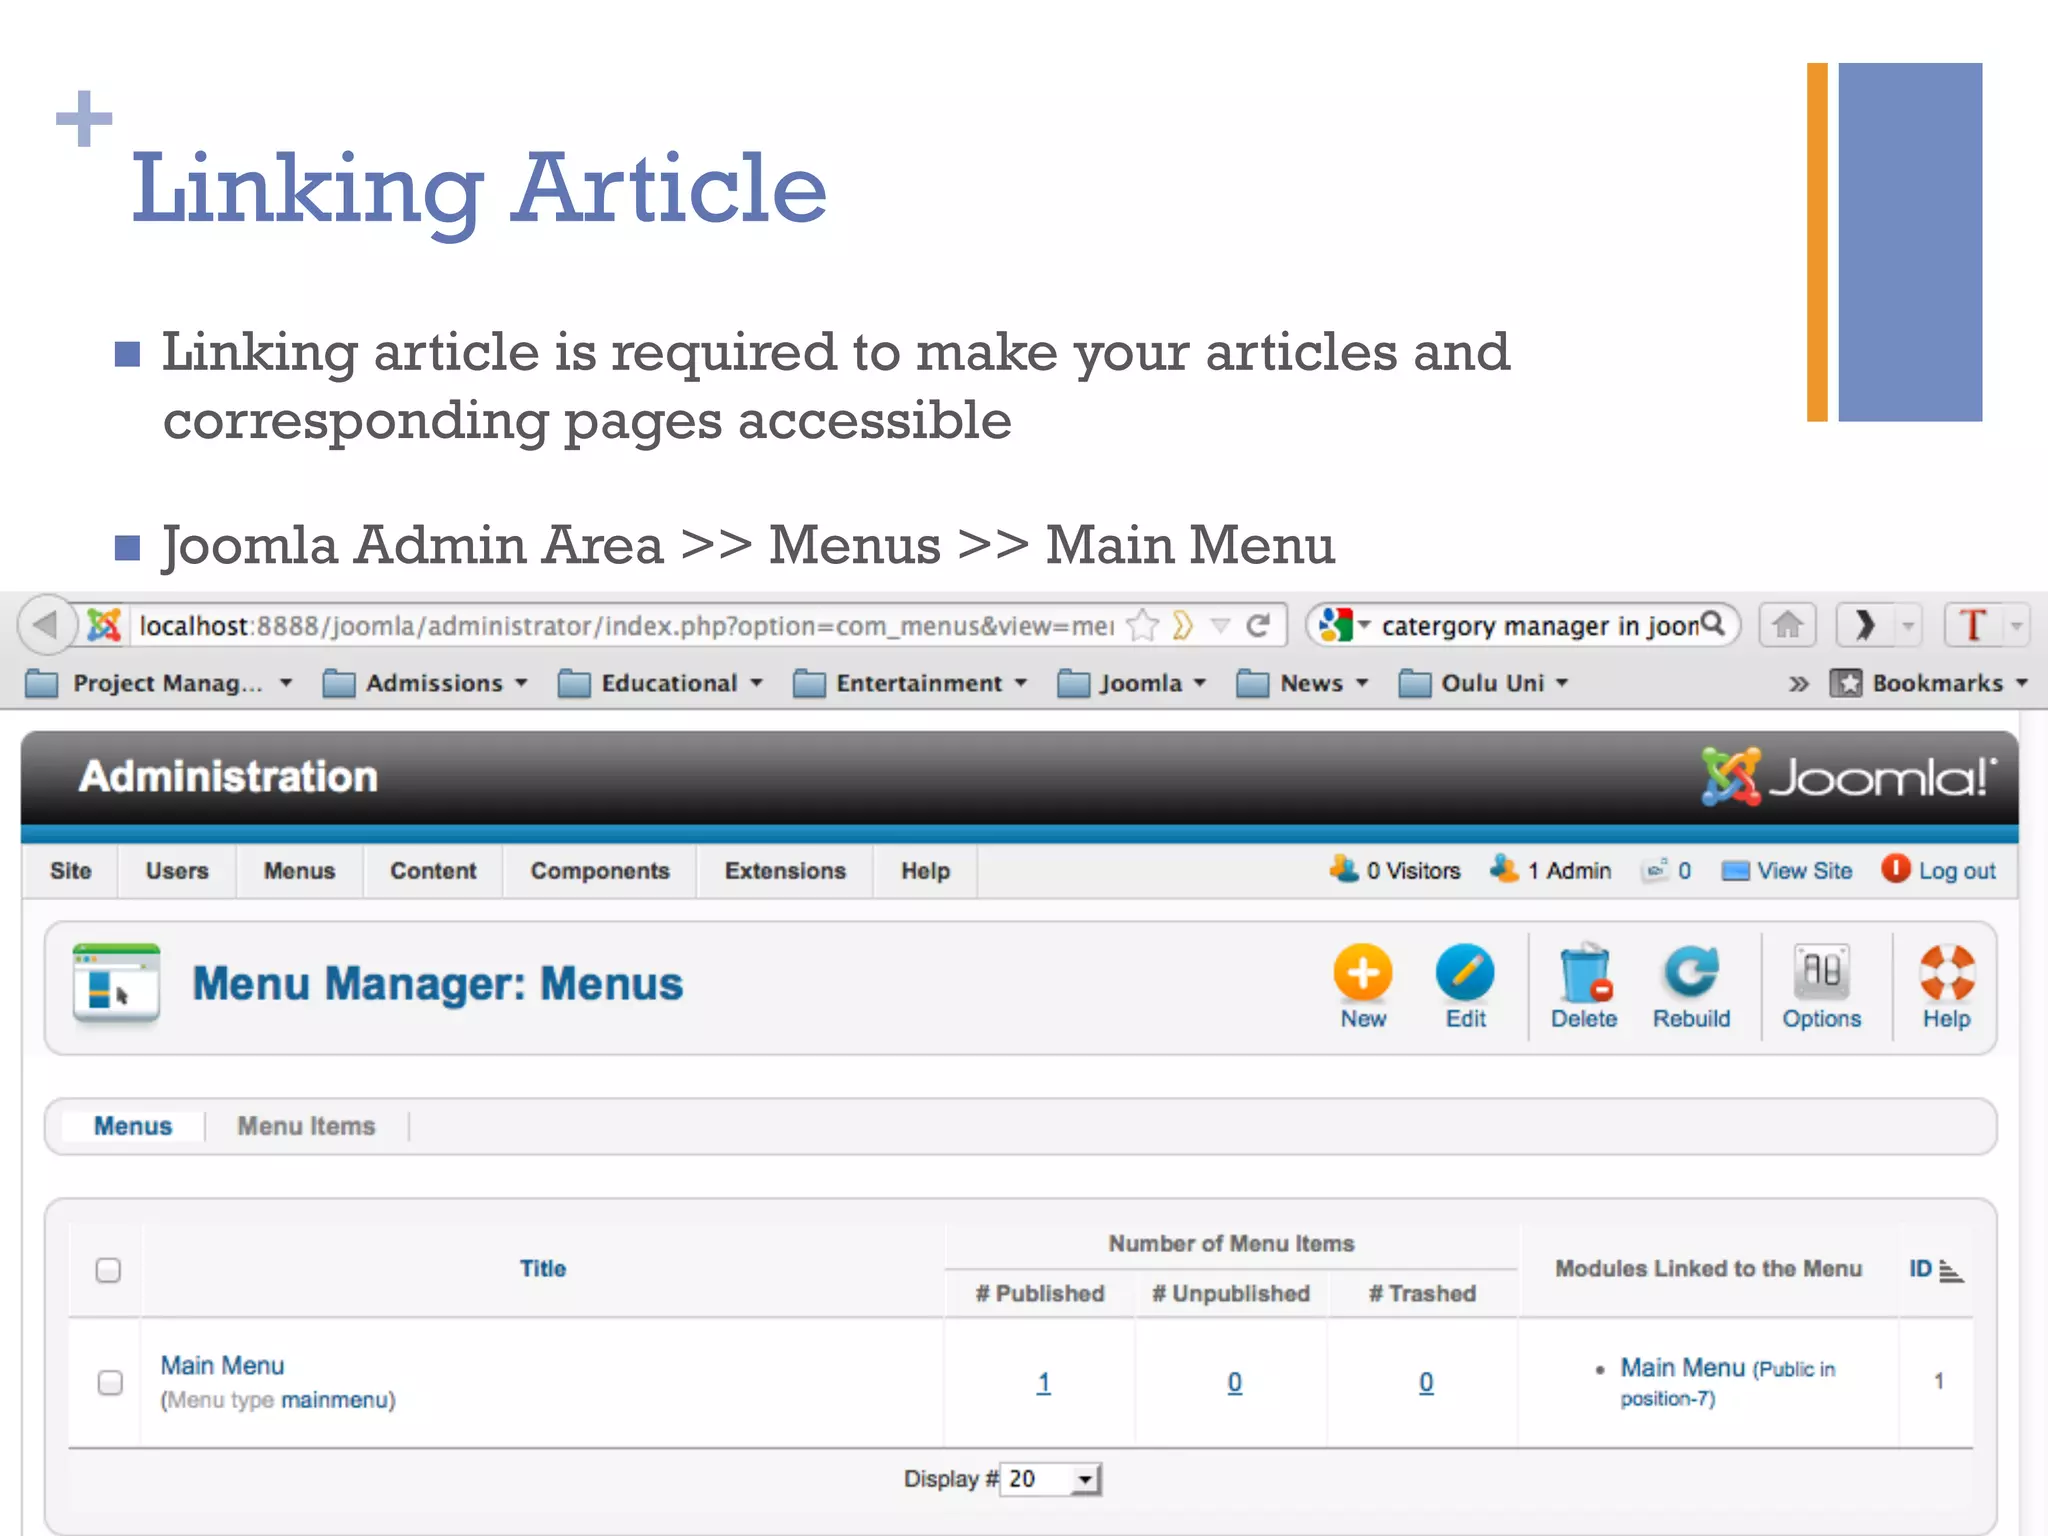Click the browser search box text

(x=1540, y=626)
